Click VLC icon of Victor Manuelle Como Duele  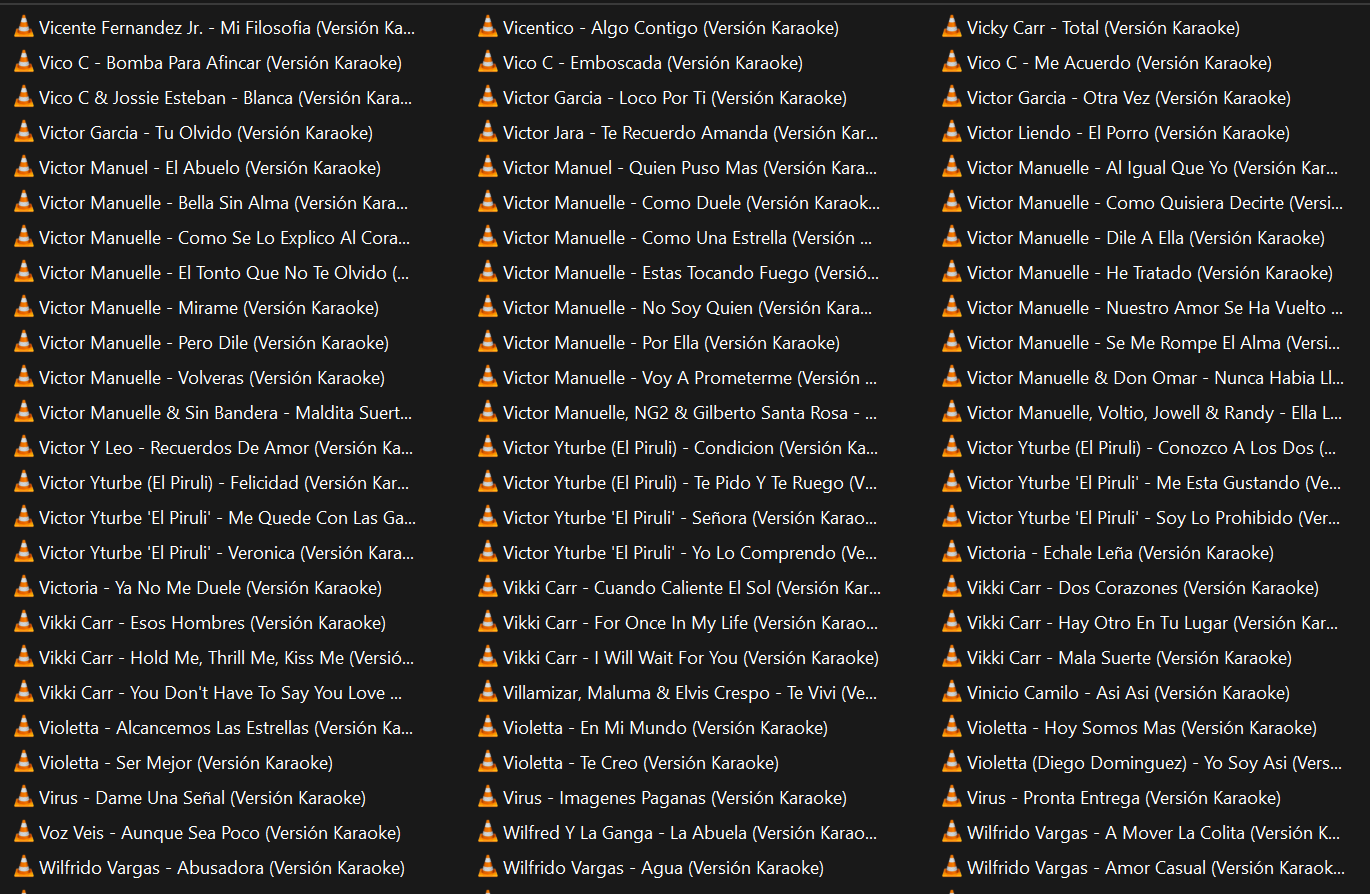coord(488,202)
